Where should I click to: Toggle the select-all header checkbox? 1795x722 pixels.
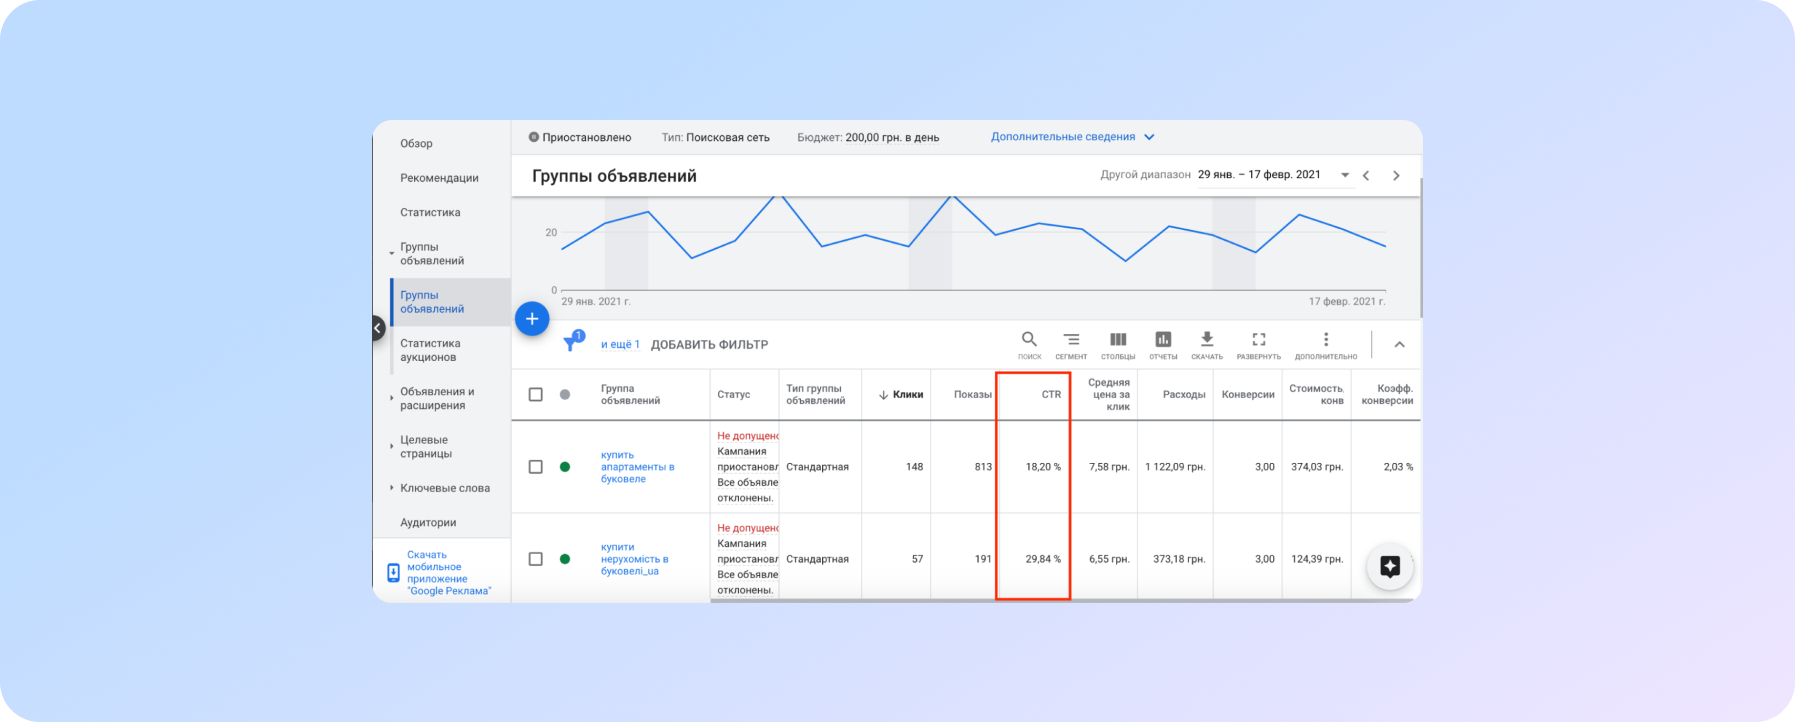[536, 395]
